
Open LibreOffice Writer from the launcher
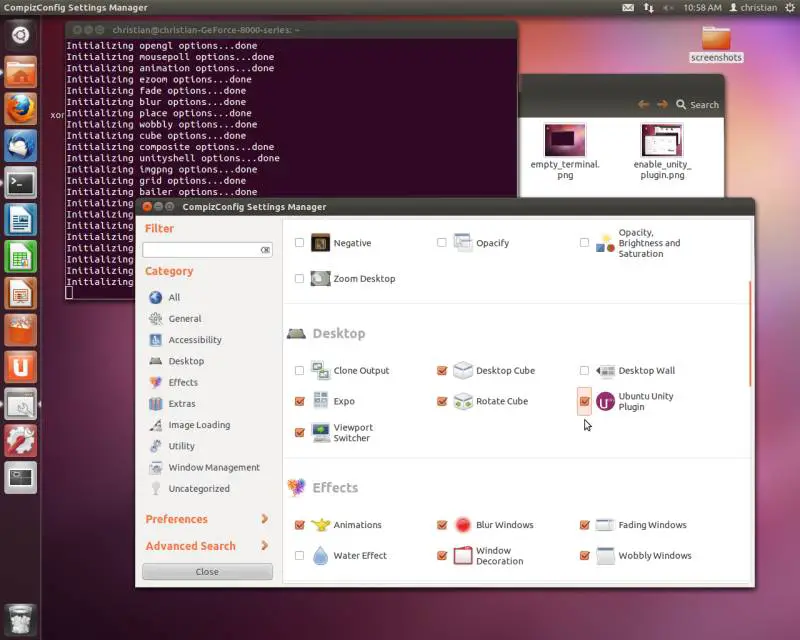(20, 219)
